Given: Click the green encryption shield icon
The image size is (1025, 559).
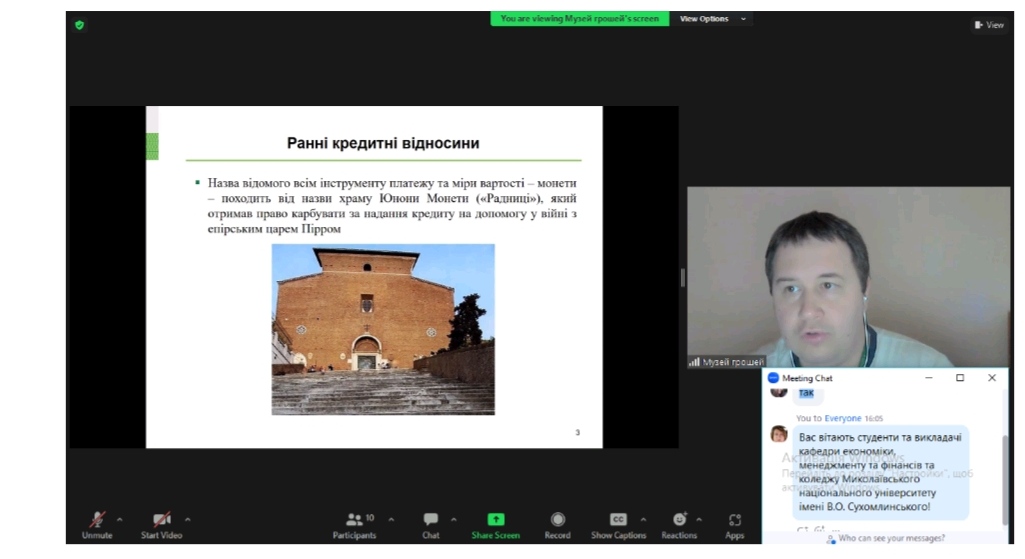Looking at the screenshot, I should (80, 25).
